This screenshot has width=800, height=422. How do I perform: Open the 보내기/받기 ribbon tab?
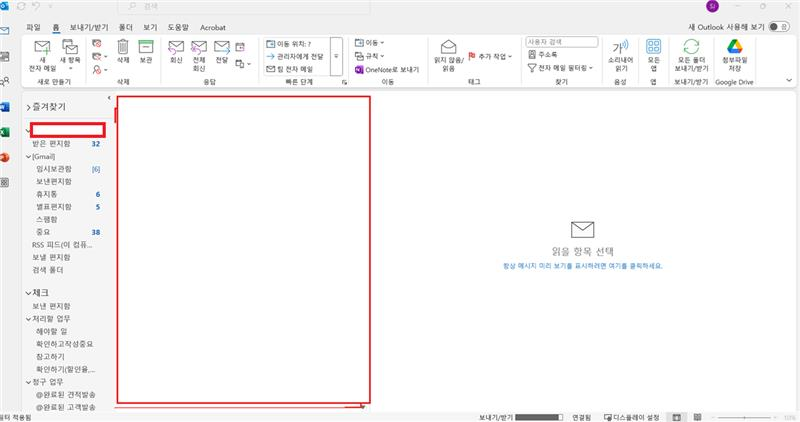point(89,28)
